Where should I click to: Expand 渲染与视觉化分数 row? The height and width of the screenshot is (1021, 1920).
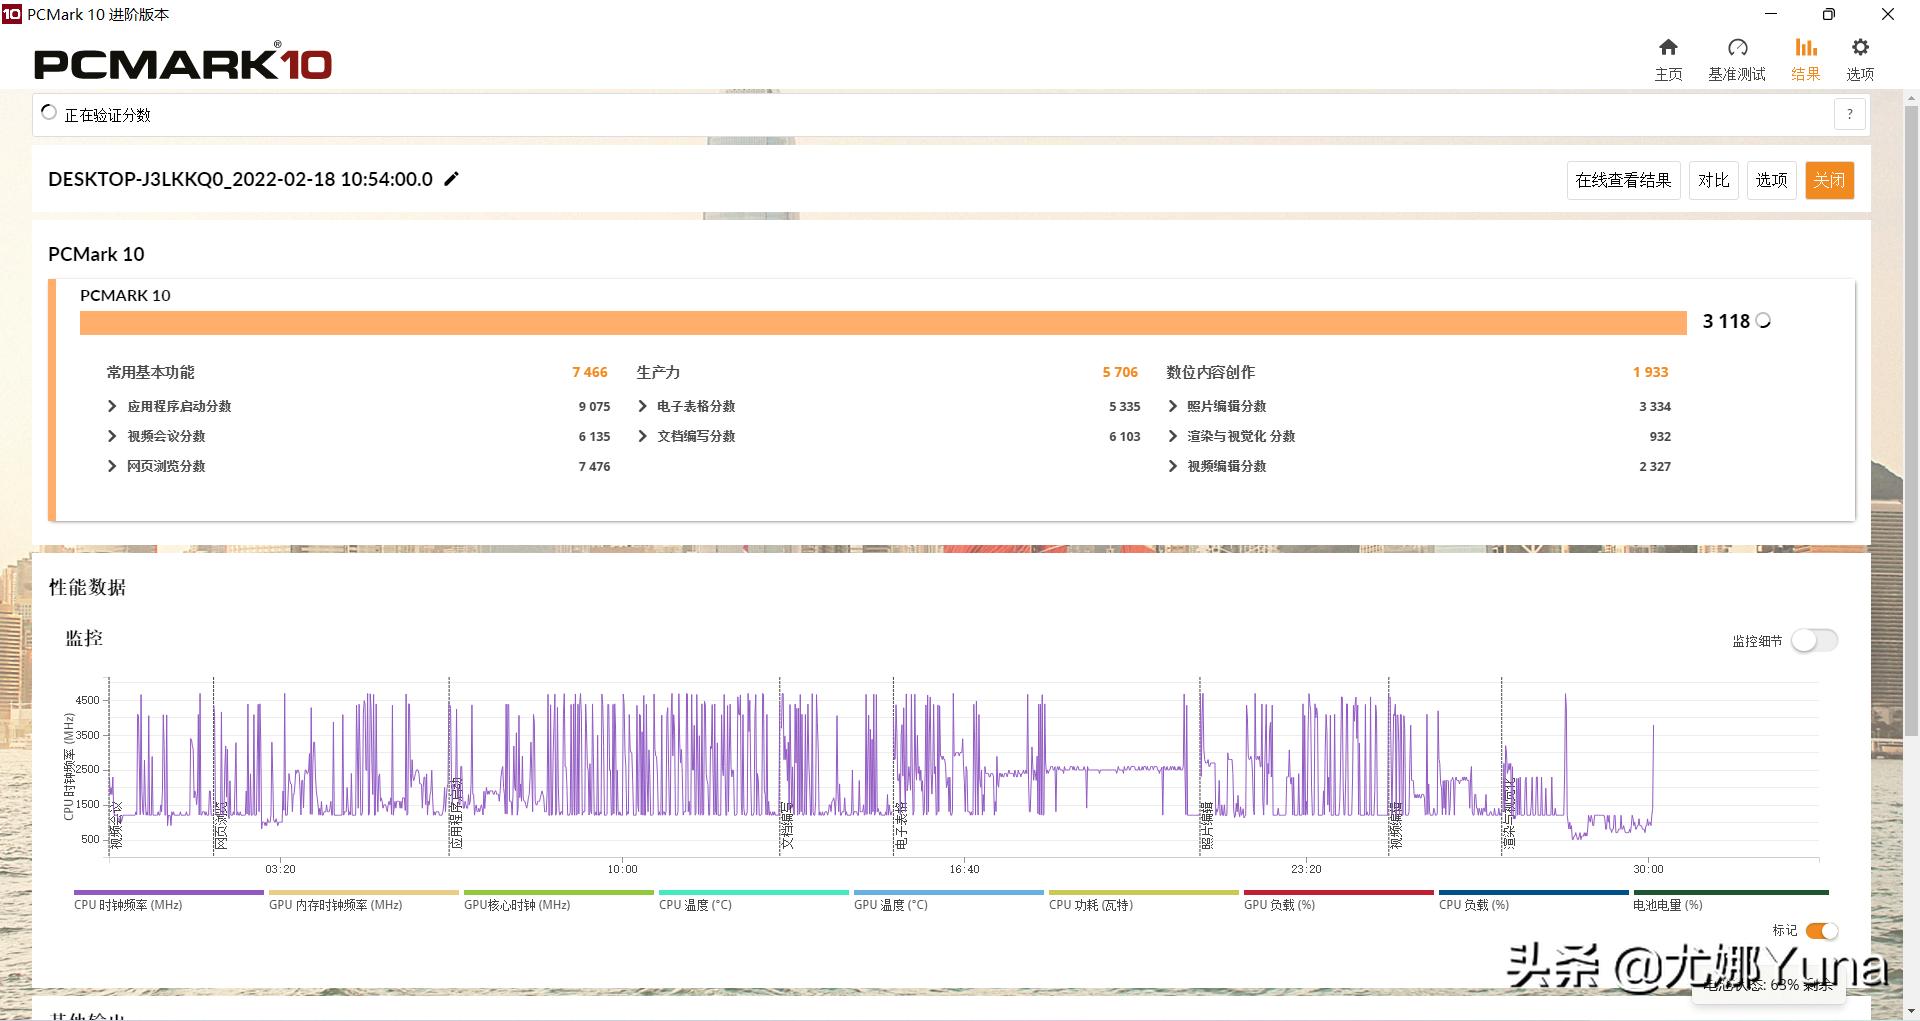pos(1172,436)
